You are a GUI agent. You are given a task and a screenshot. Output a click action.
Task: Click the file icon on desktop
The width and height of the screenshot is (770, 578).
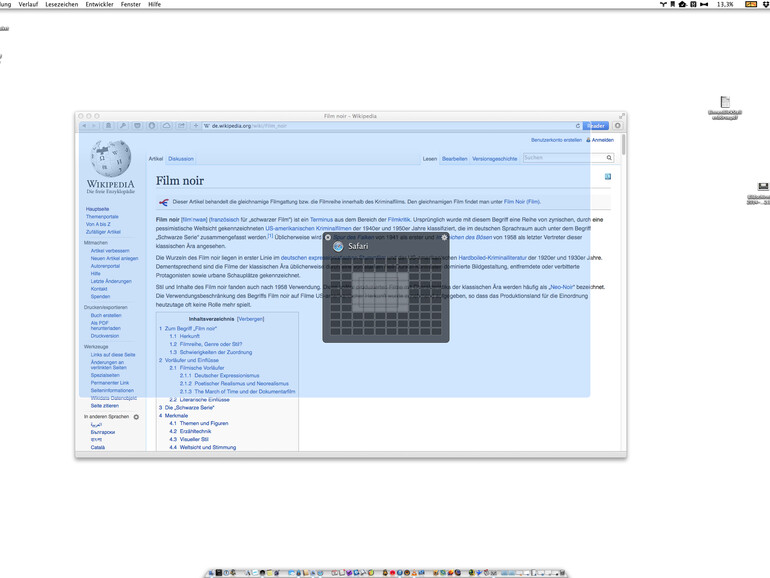pyautogui.click(x=725, y=103)
